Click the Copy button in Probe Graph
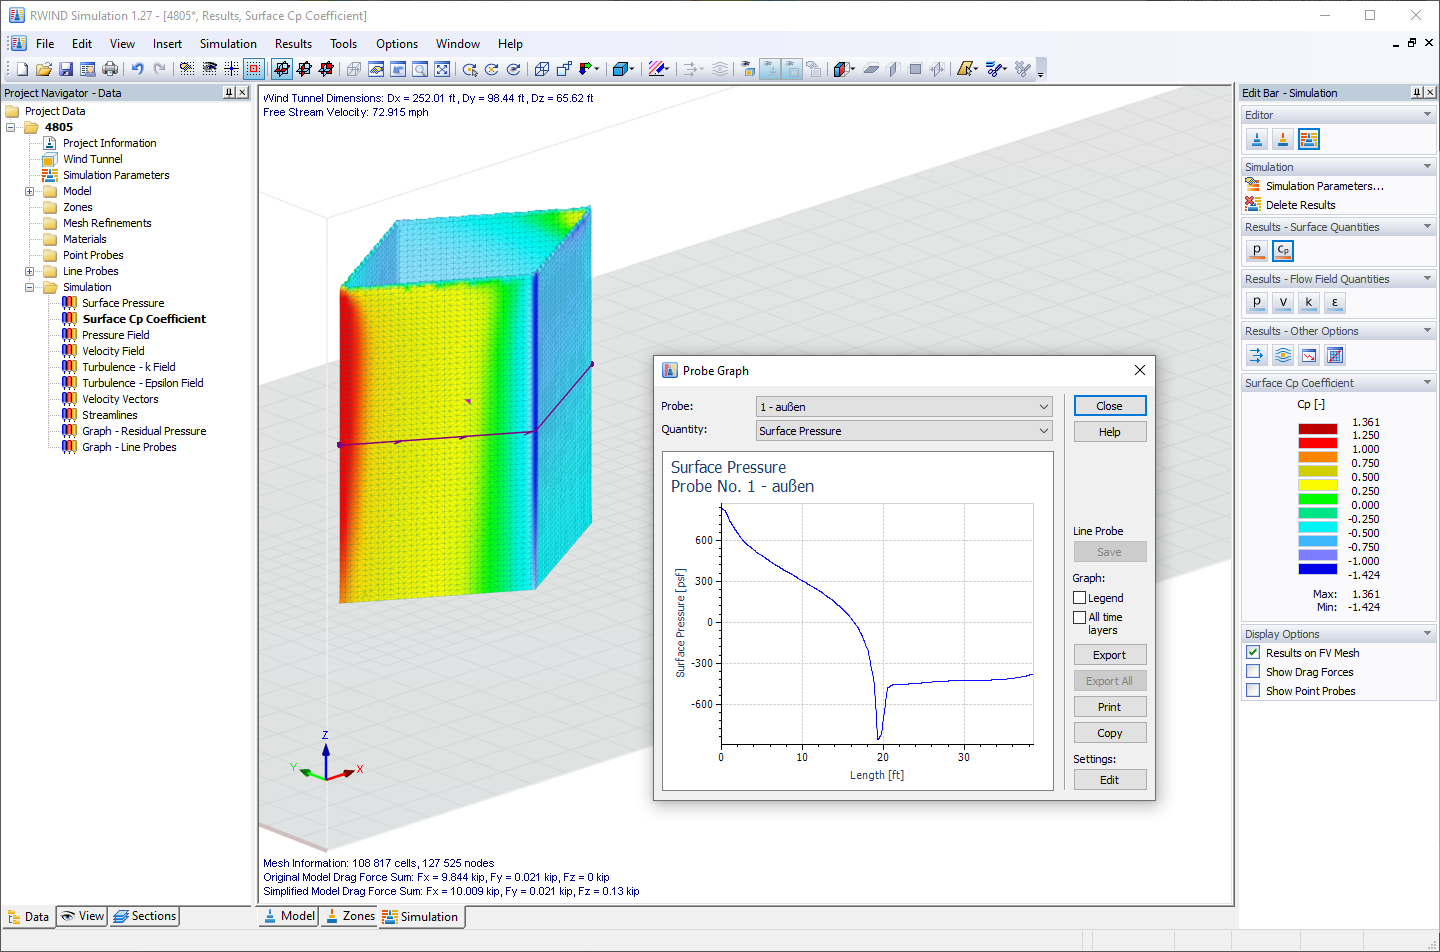 (1110, 732)
